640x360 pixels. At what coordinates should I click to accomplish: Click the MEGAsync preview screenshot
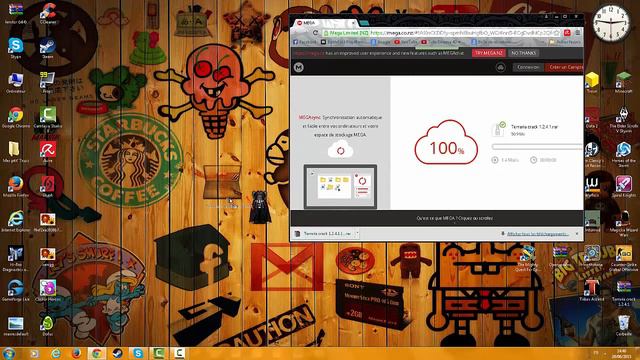(340, 187)
